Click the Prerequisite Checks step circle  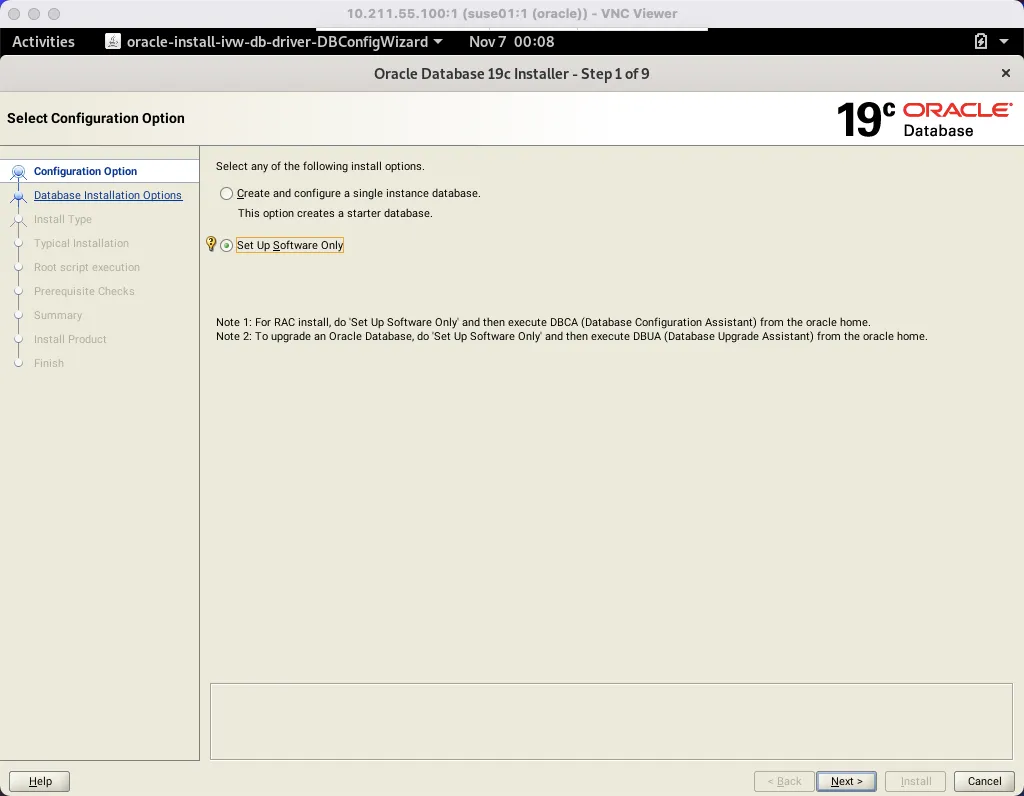coord(20,291)
